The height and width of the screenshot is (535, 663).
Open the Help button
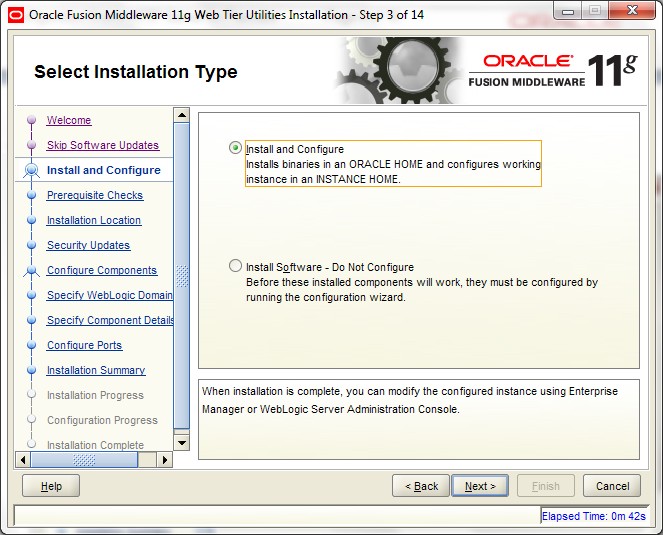point(50,486)
